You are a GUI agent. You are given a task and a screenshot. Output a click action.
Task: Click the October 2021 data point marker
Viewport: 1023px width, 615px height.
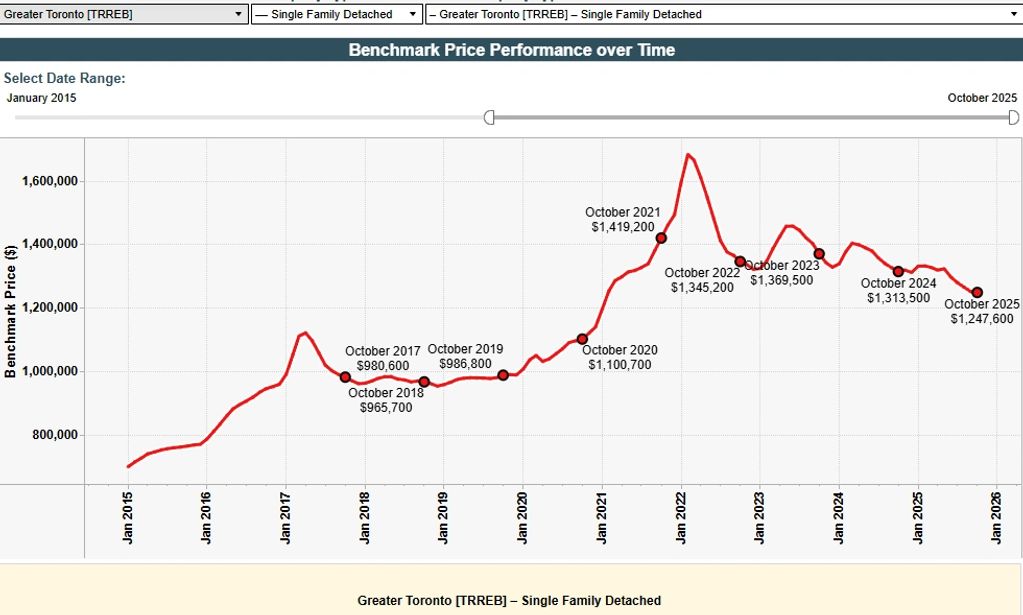[x=660, y=238]
